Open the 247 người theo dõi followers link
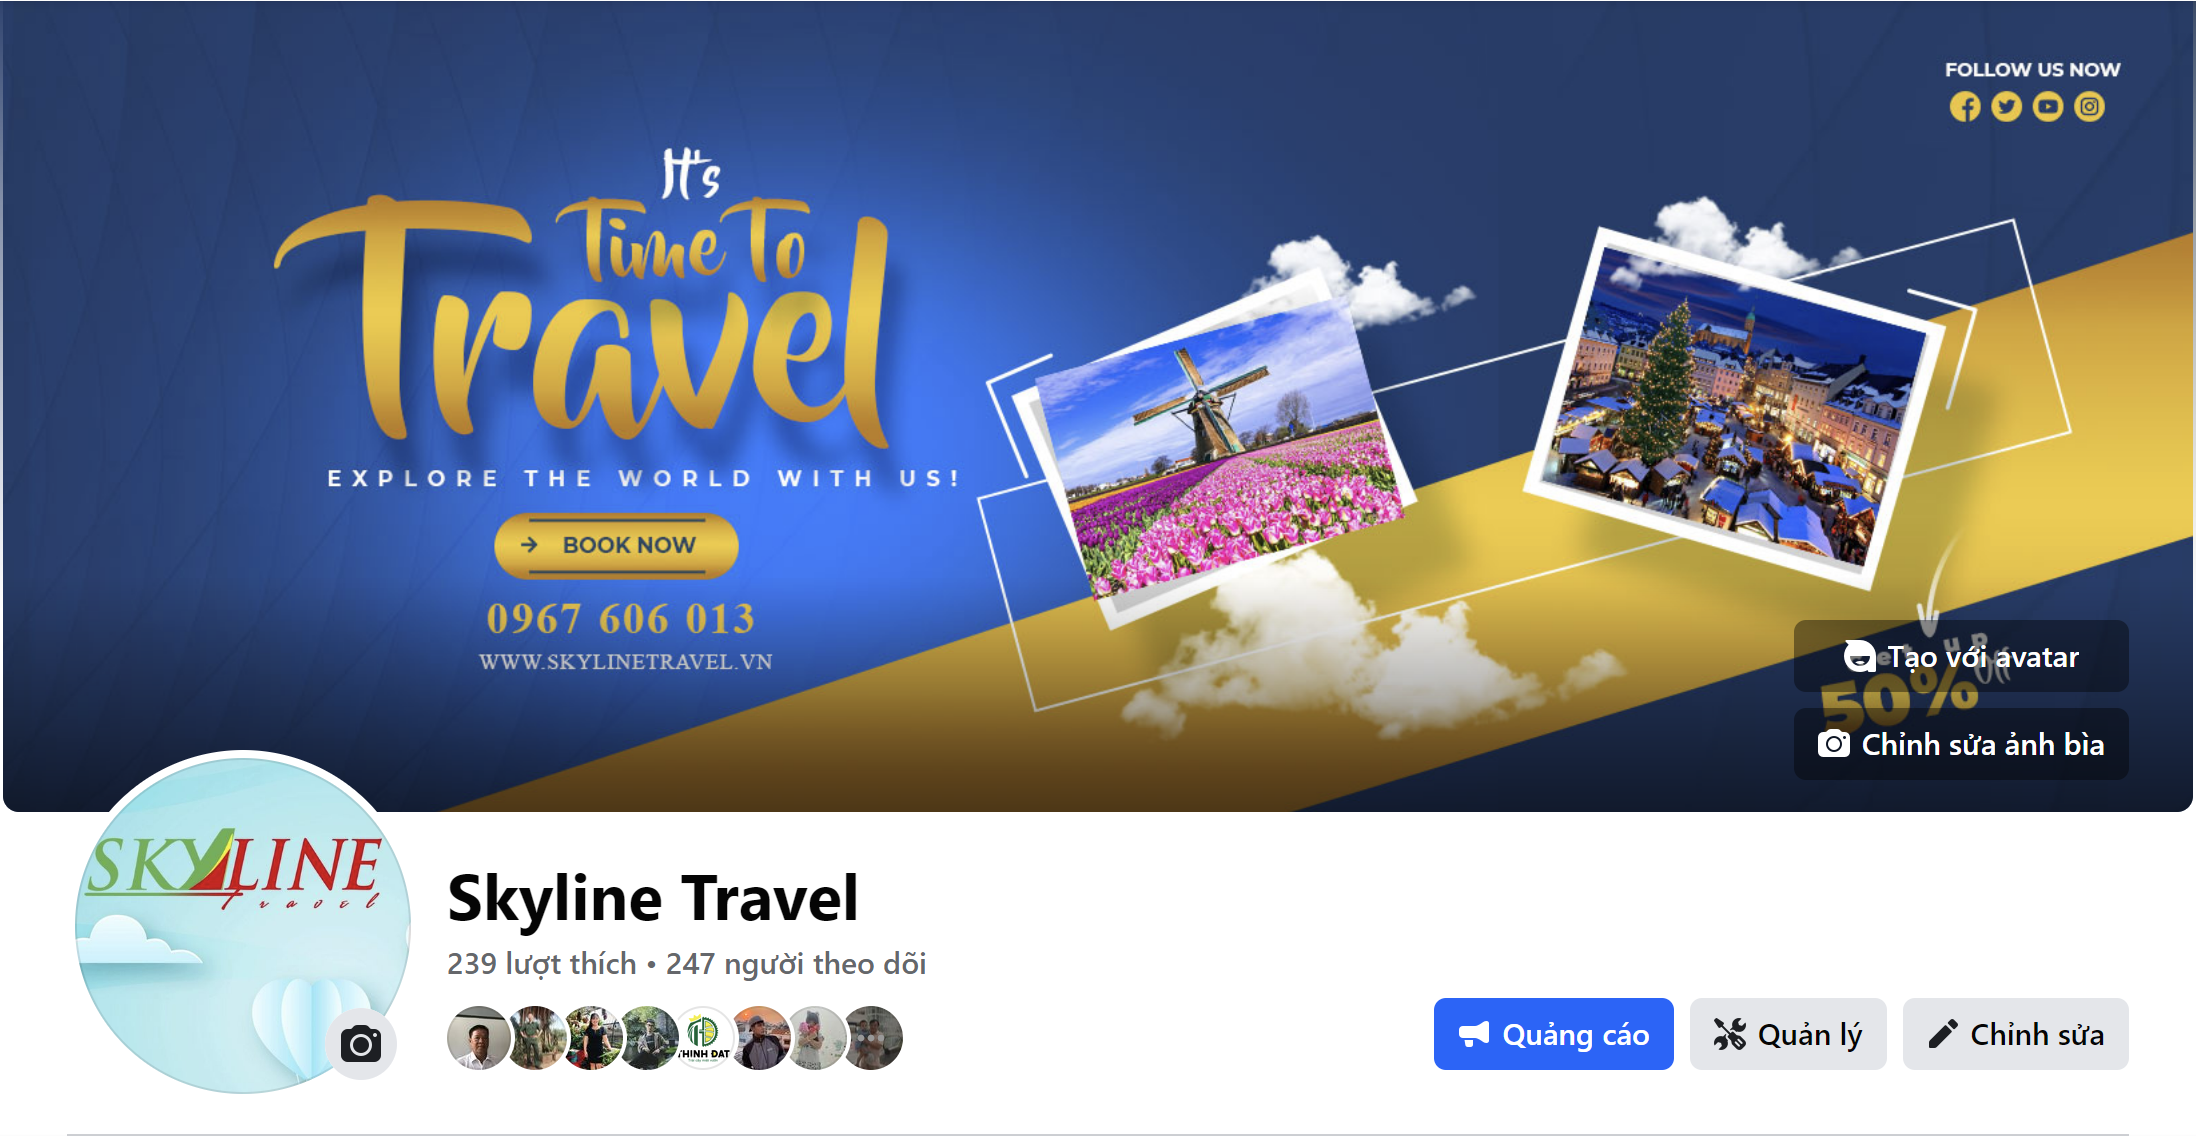Screen dimensions: 2196x1137 [x=796, y=963]
